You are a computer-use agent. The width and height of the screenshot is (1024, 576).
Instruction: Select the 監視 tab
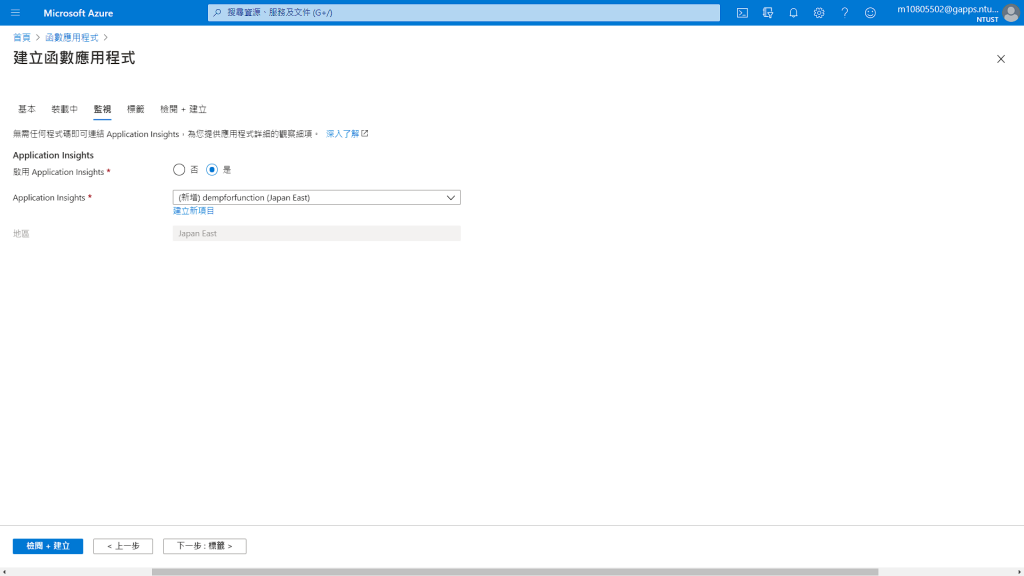102,109
